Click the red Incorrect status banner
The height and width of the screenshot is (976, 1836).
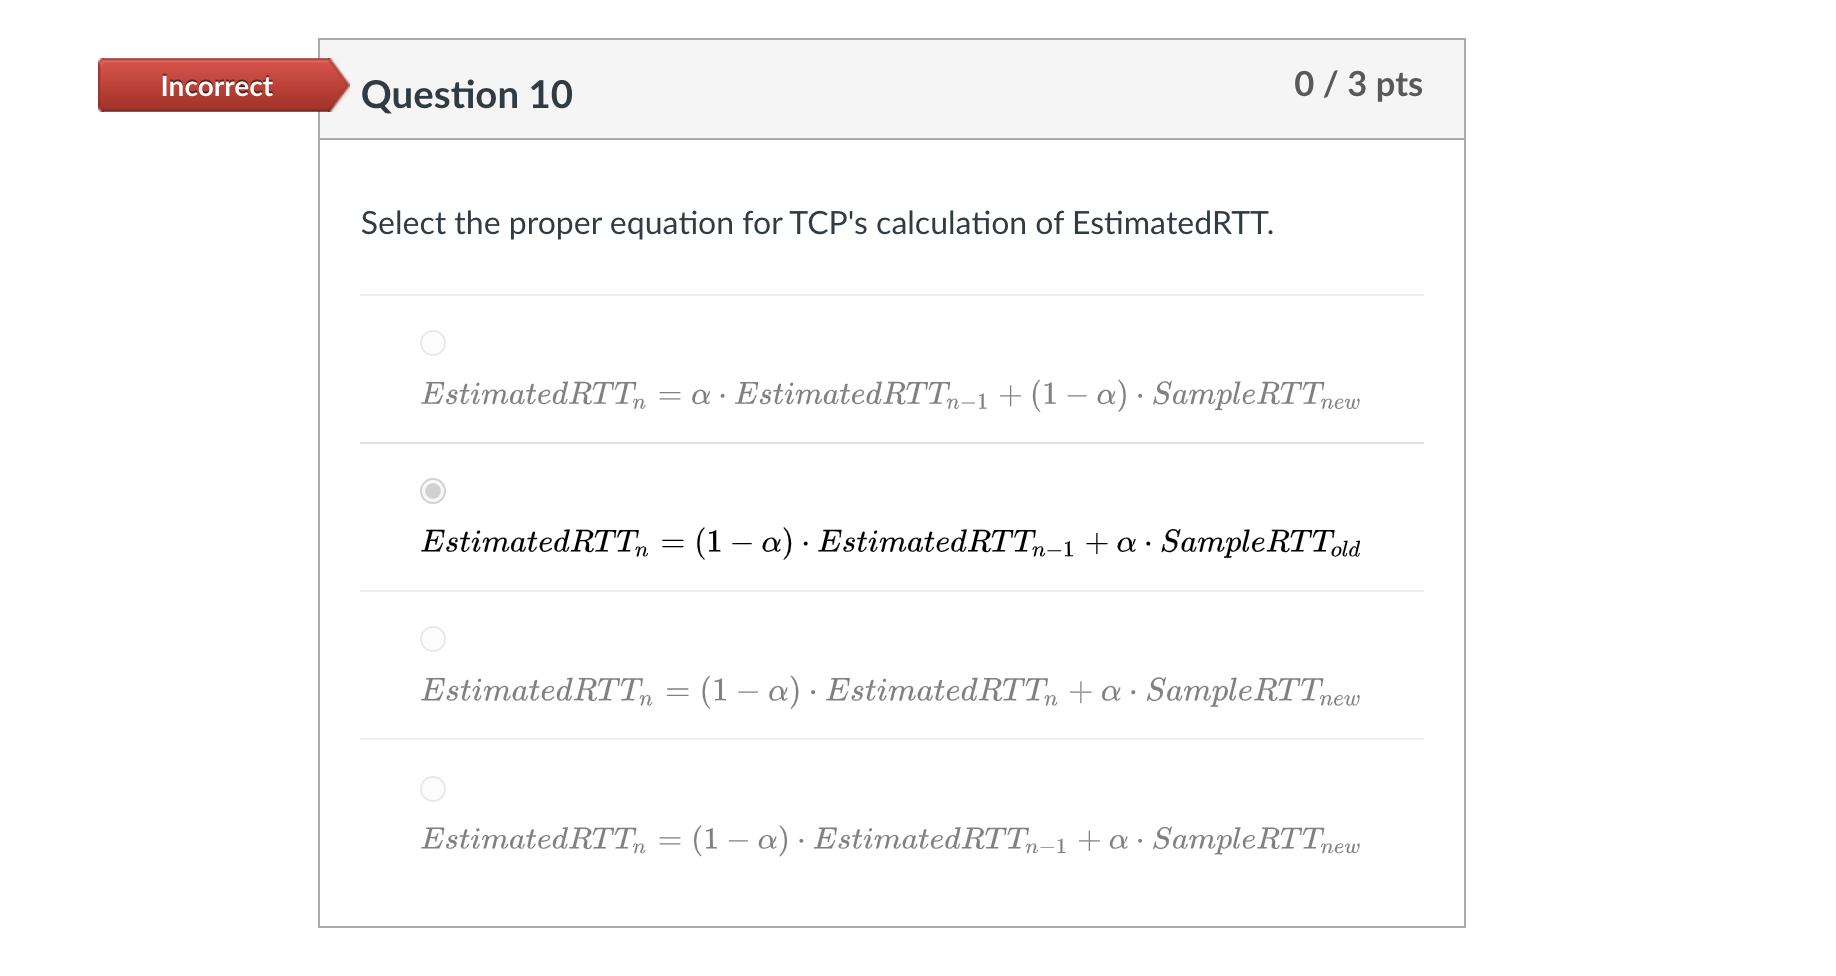[216, 86]
